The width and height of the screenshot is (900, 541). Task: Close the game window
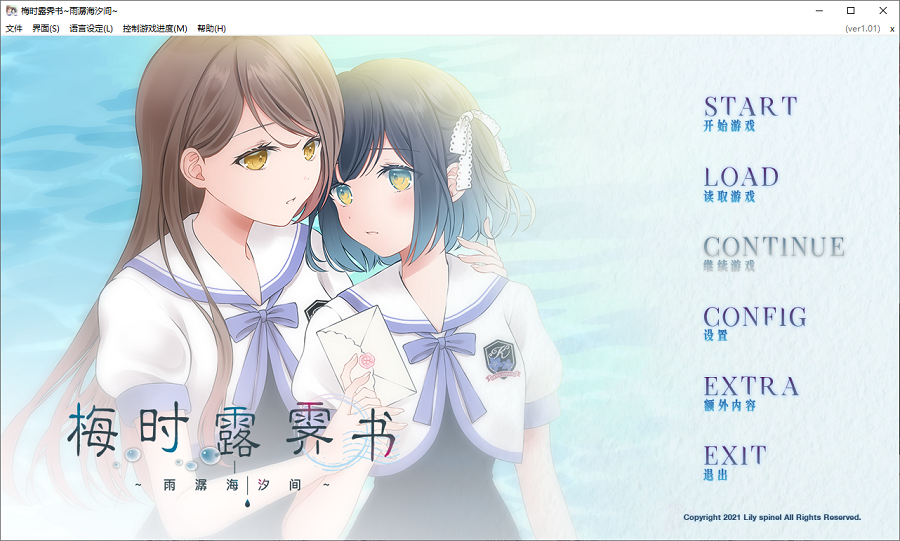(883, 10)
